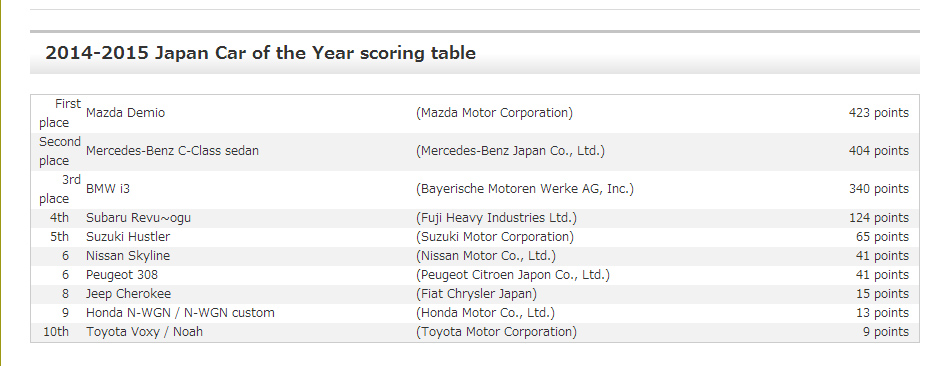Image resolution: width=947 pixels, height=366 pixels.
Task: Click '(Honda Motor Co., Ltd.)' cell
Action: pyautogui.click(x=485, y=313)
